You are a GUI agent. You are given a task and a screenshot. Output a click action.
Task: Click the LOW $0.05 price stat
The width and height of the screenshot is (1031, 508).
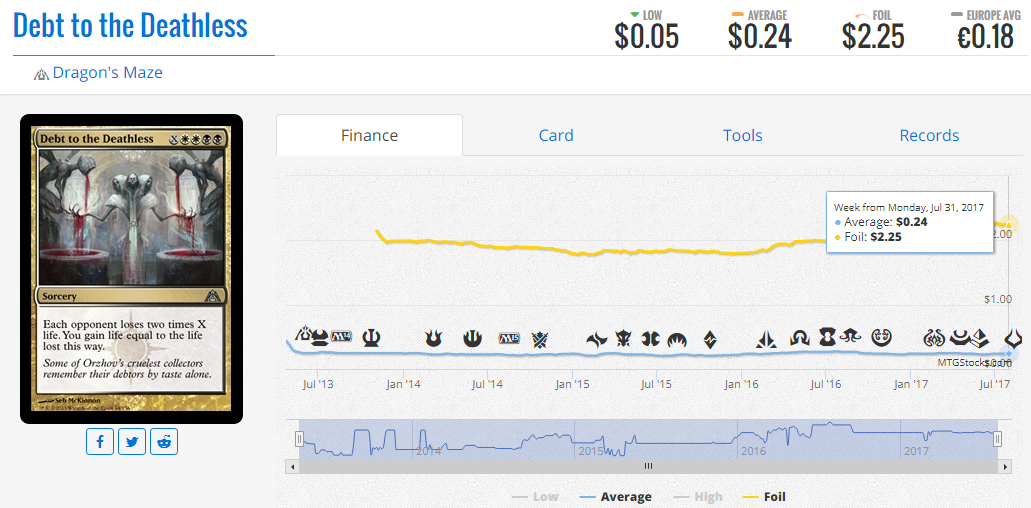click(x=646, y=31)
